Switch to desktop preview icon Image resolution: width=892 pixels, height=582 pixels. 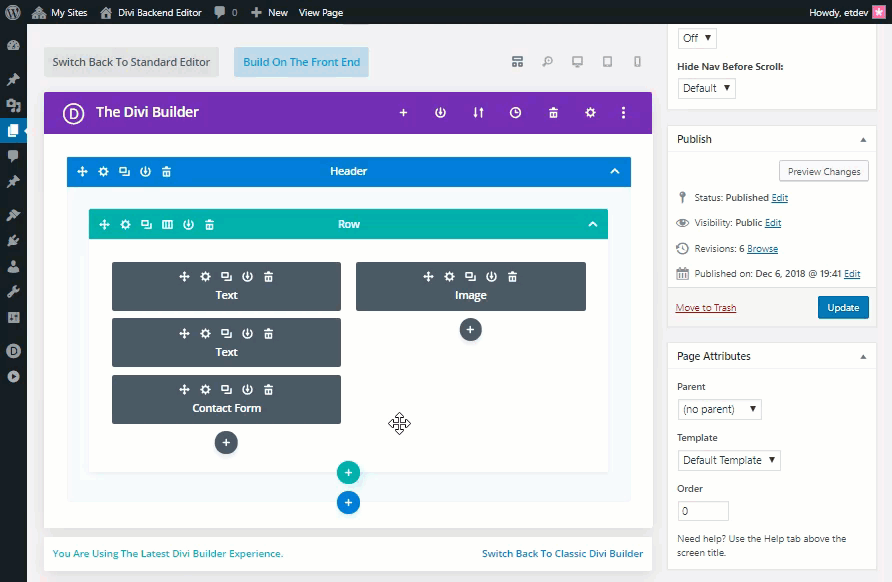[x=577, y=61]
